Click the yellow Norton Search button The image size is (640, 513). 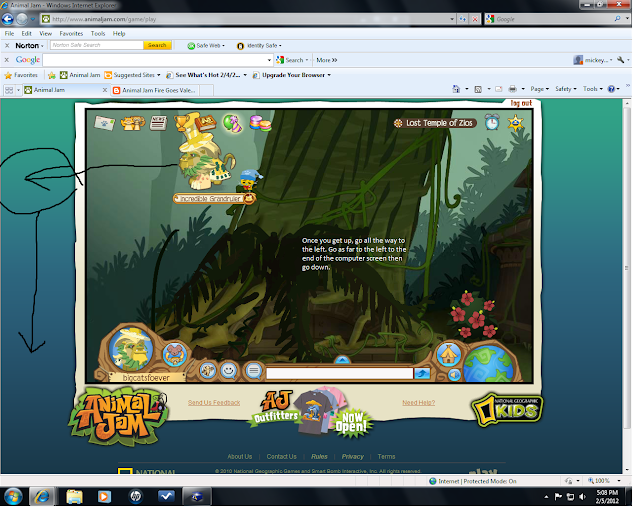(157, 45)
